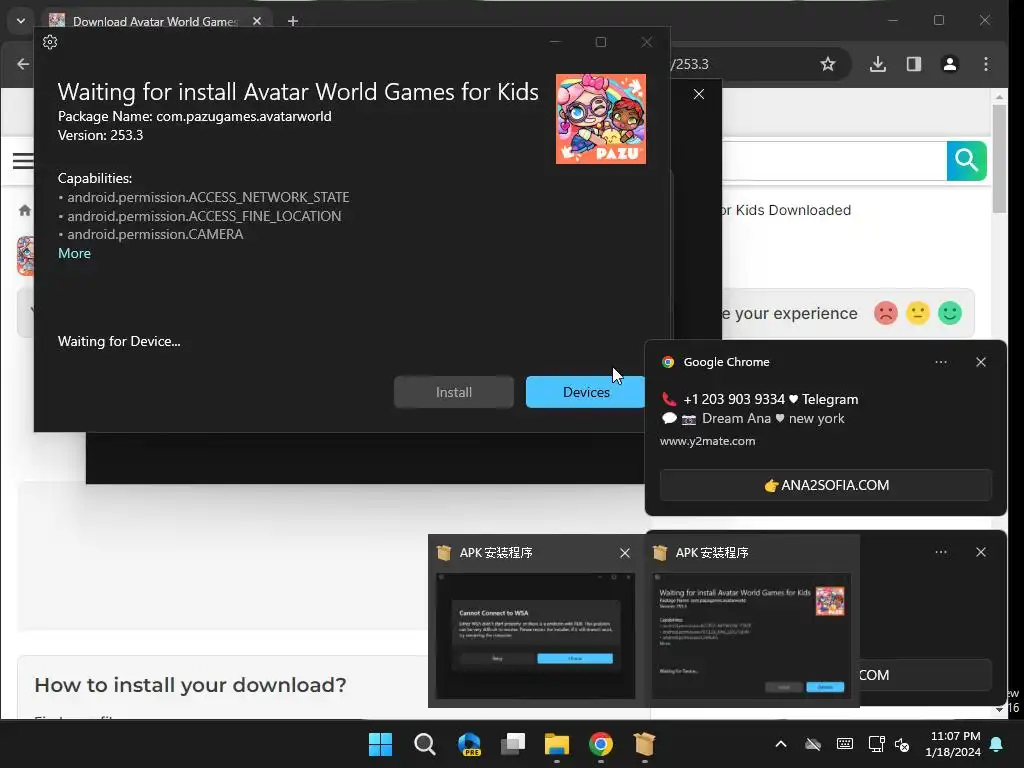Click the website search button
This screenshot has height=768, width=1024.
point(967,160)
